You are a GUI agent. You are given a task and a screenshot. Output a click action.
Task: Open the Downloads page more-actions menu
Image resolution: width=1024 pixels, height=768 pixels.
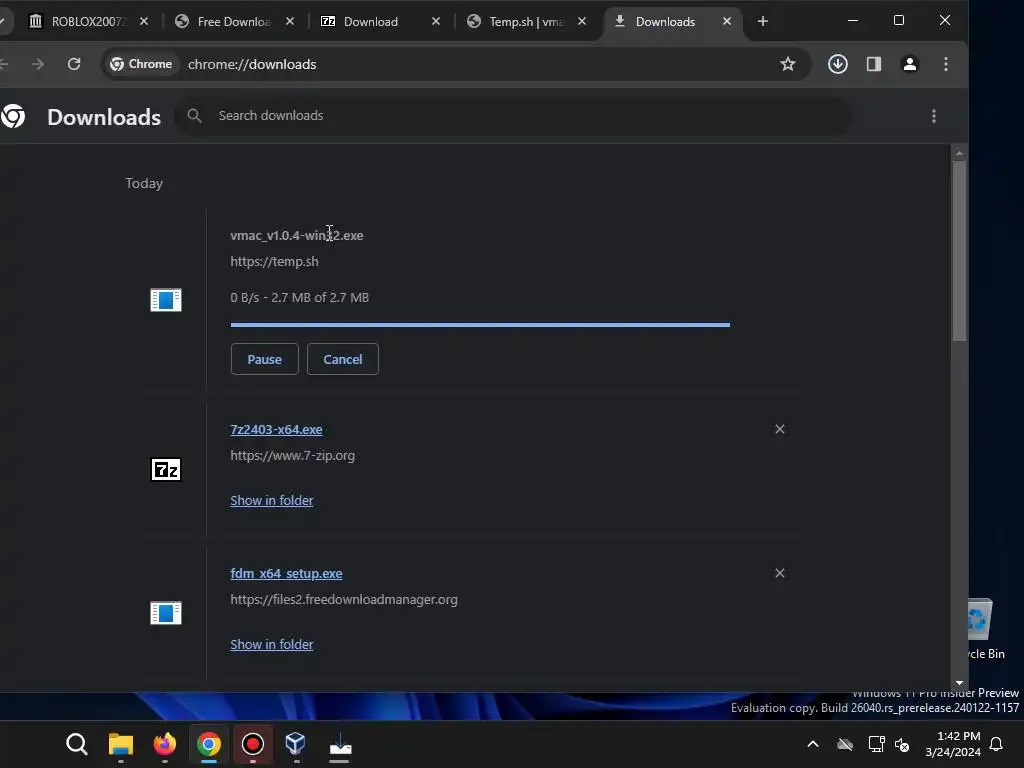934,116
